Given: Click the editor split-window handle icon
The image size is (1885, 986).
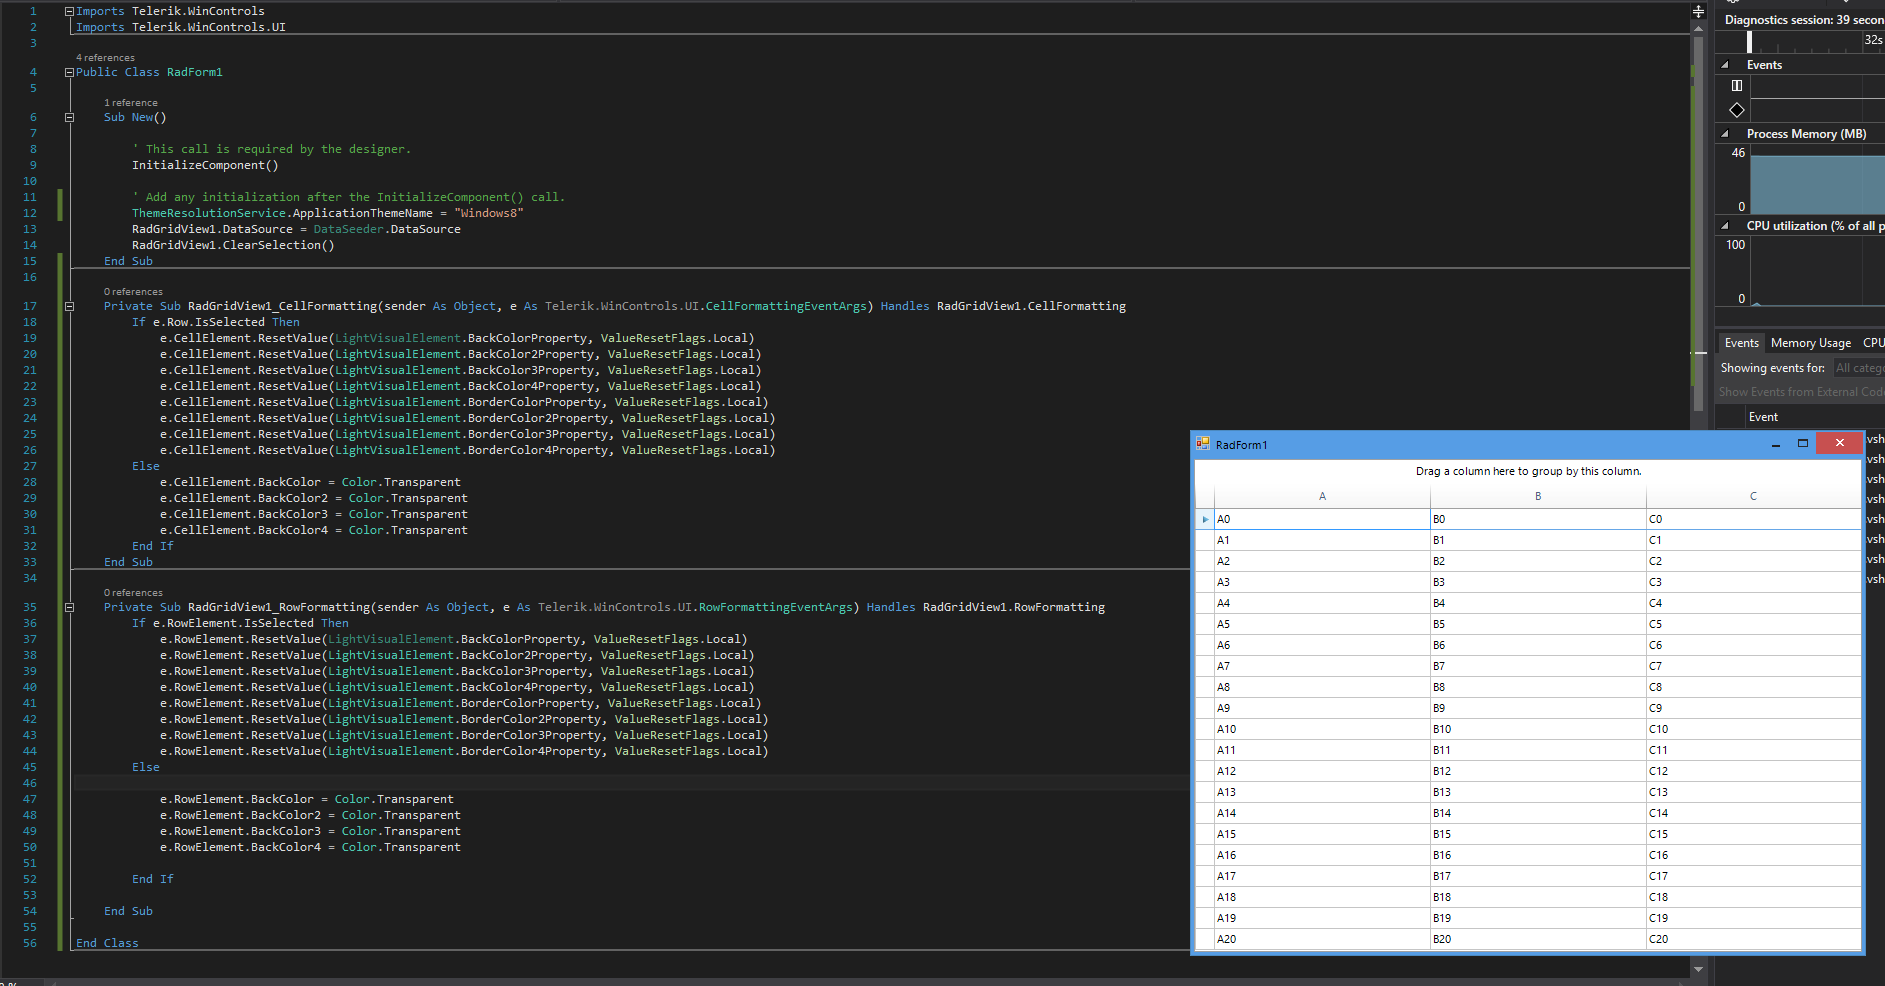Looking at the screenshot, I should click(x=1698, y=12).
